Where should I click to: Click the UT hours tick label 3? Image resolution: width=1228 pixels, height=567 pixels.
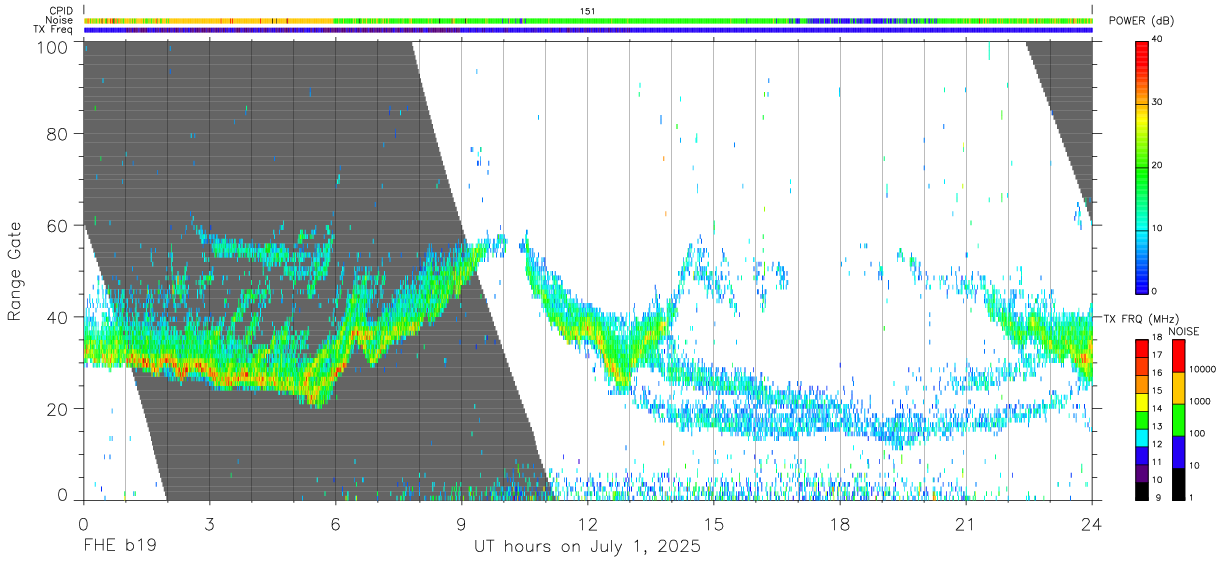coord(209,524)
